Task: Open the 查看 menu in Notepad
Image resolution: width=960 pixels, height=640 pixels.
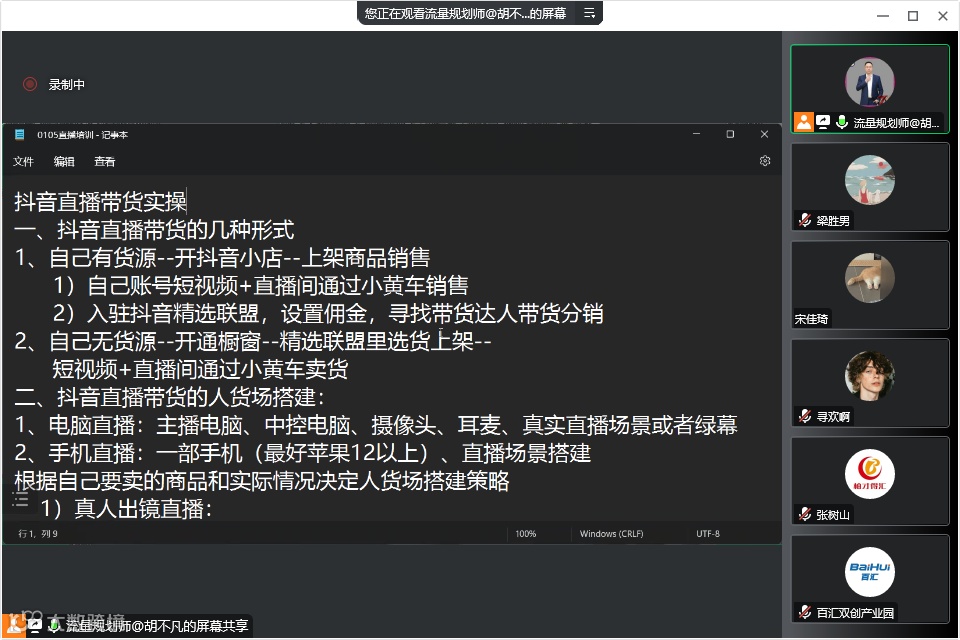Action: coord(105,162)
